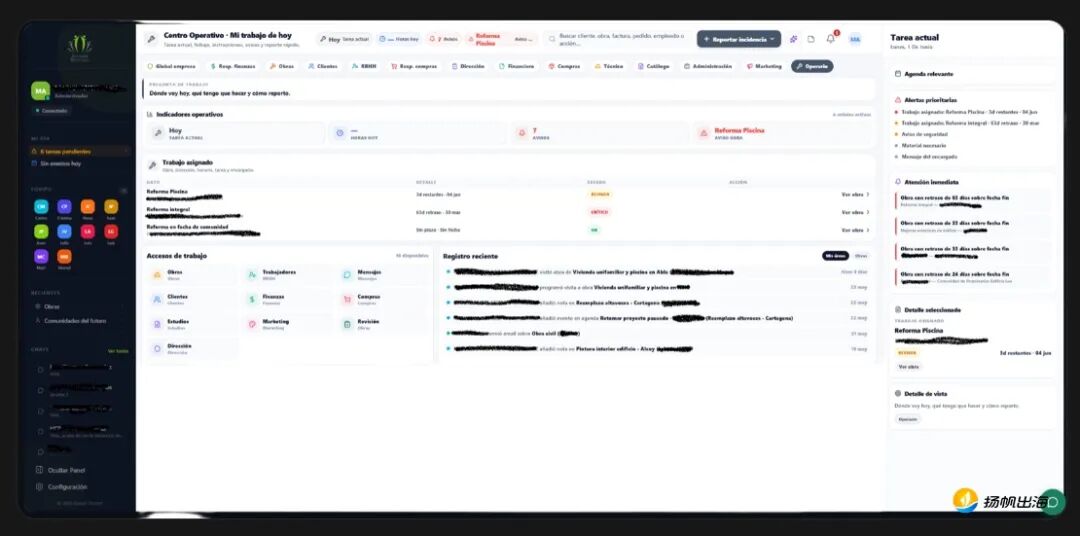Click the company logo atop sidebar
Viewport: 1080px width, 536px height.
79,48
